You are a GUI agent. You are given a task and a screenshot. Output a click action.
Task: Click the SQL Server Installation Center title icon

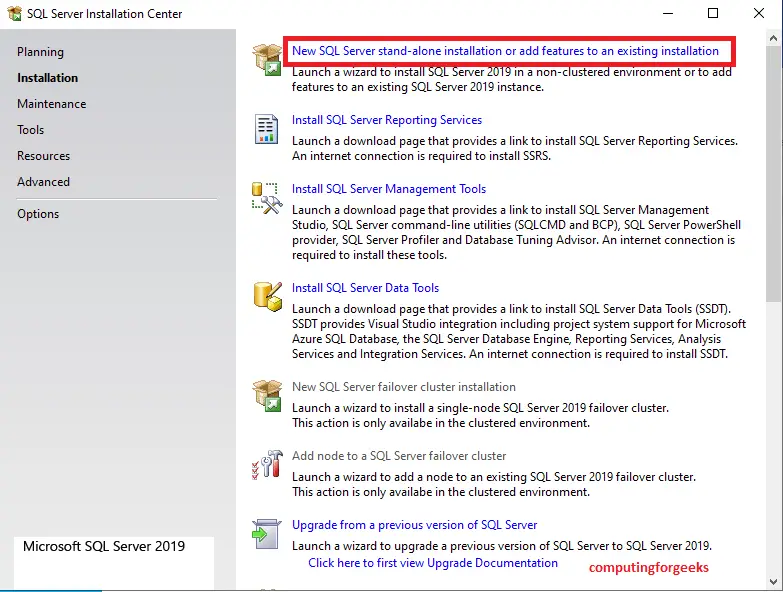pos(14,13)
